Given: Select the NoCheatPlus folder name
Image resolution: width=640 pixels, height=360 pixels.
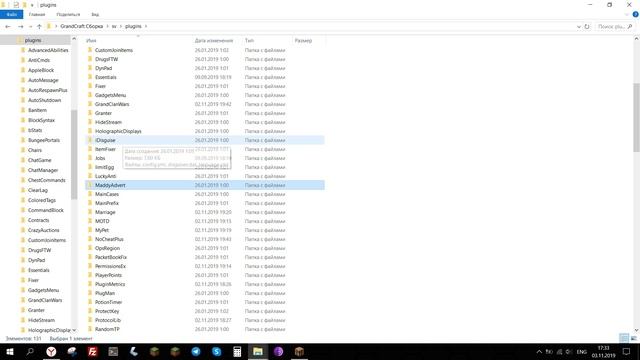Looking at the screenshot, I should coord(109,239).
